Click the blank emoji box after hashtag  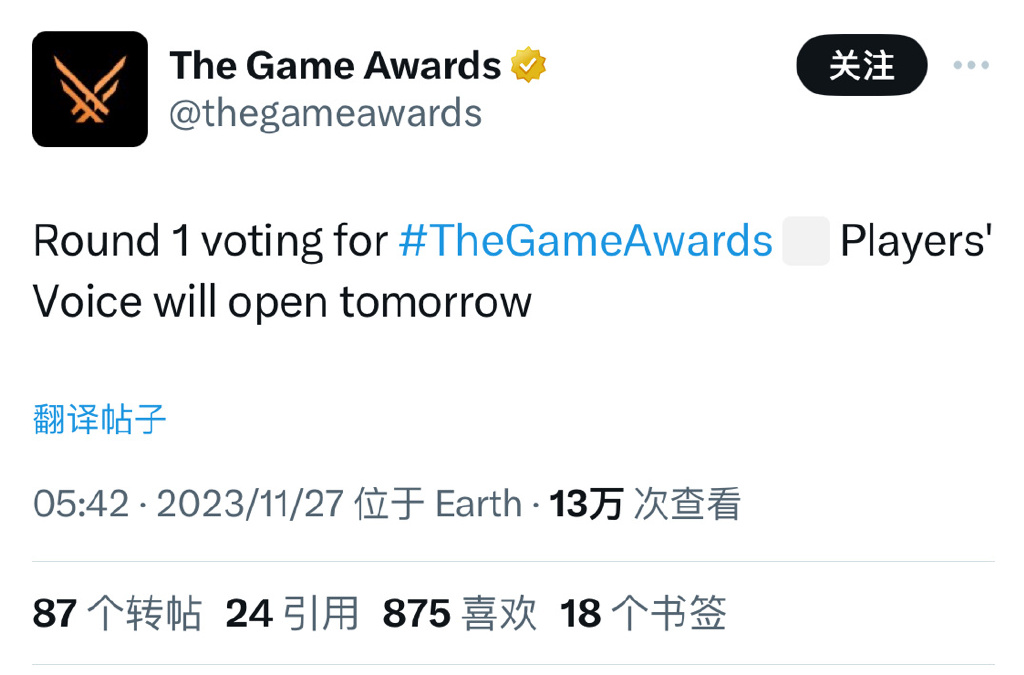(x=806, y=243)
